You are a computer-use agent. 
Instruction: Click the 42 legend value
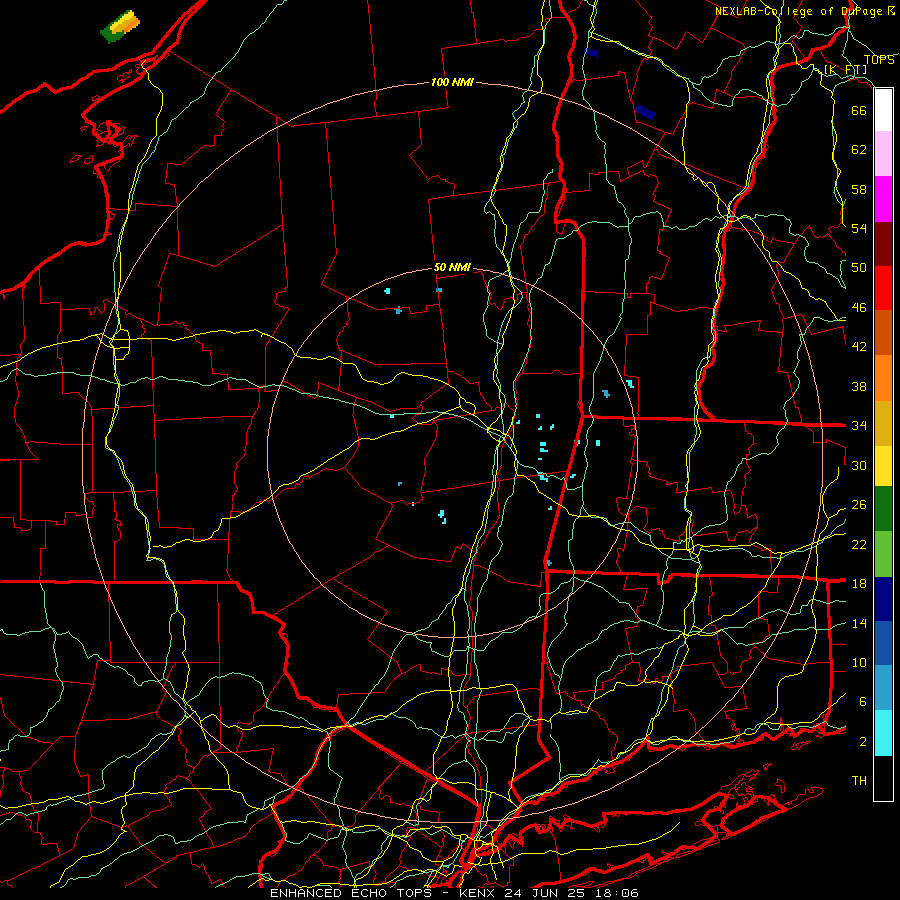coord(859,346)
